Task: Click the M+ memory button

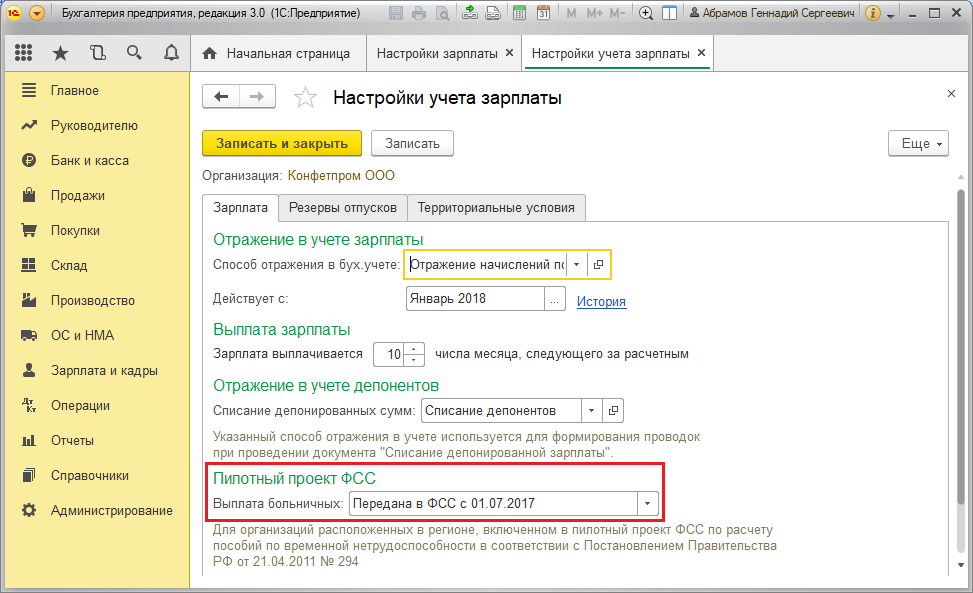Action: point(594,13)
